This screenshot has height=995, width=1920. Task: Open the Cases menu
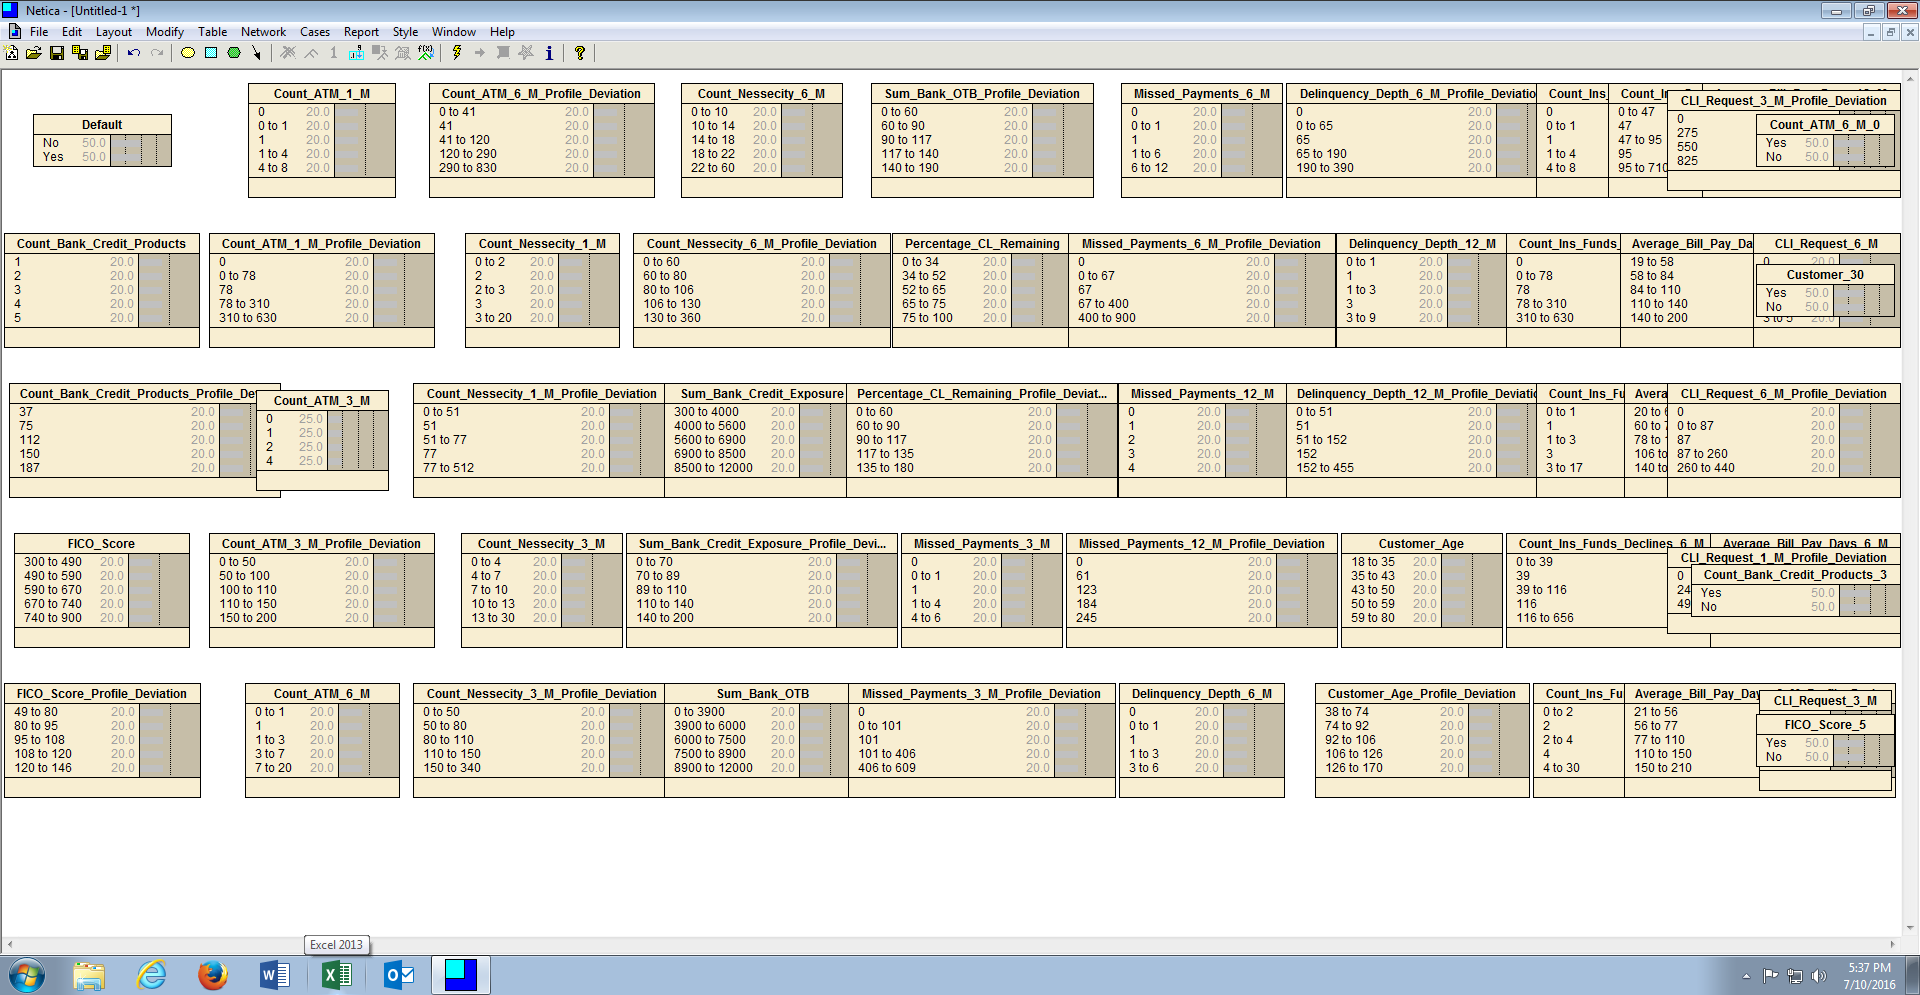[315, 32]
